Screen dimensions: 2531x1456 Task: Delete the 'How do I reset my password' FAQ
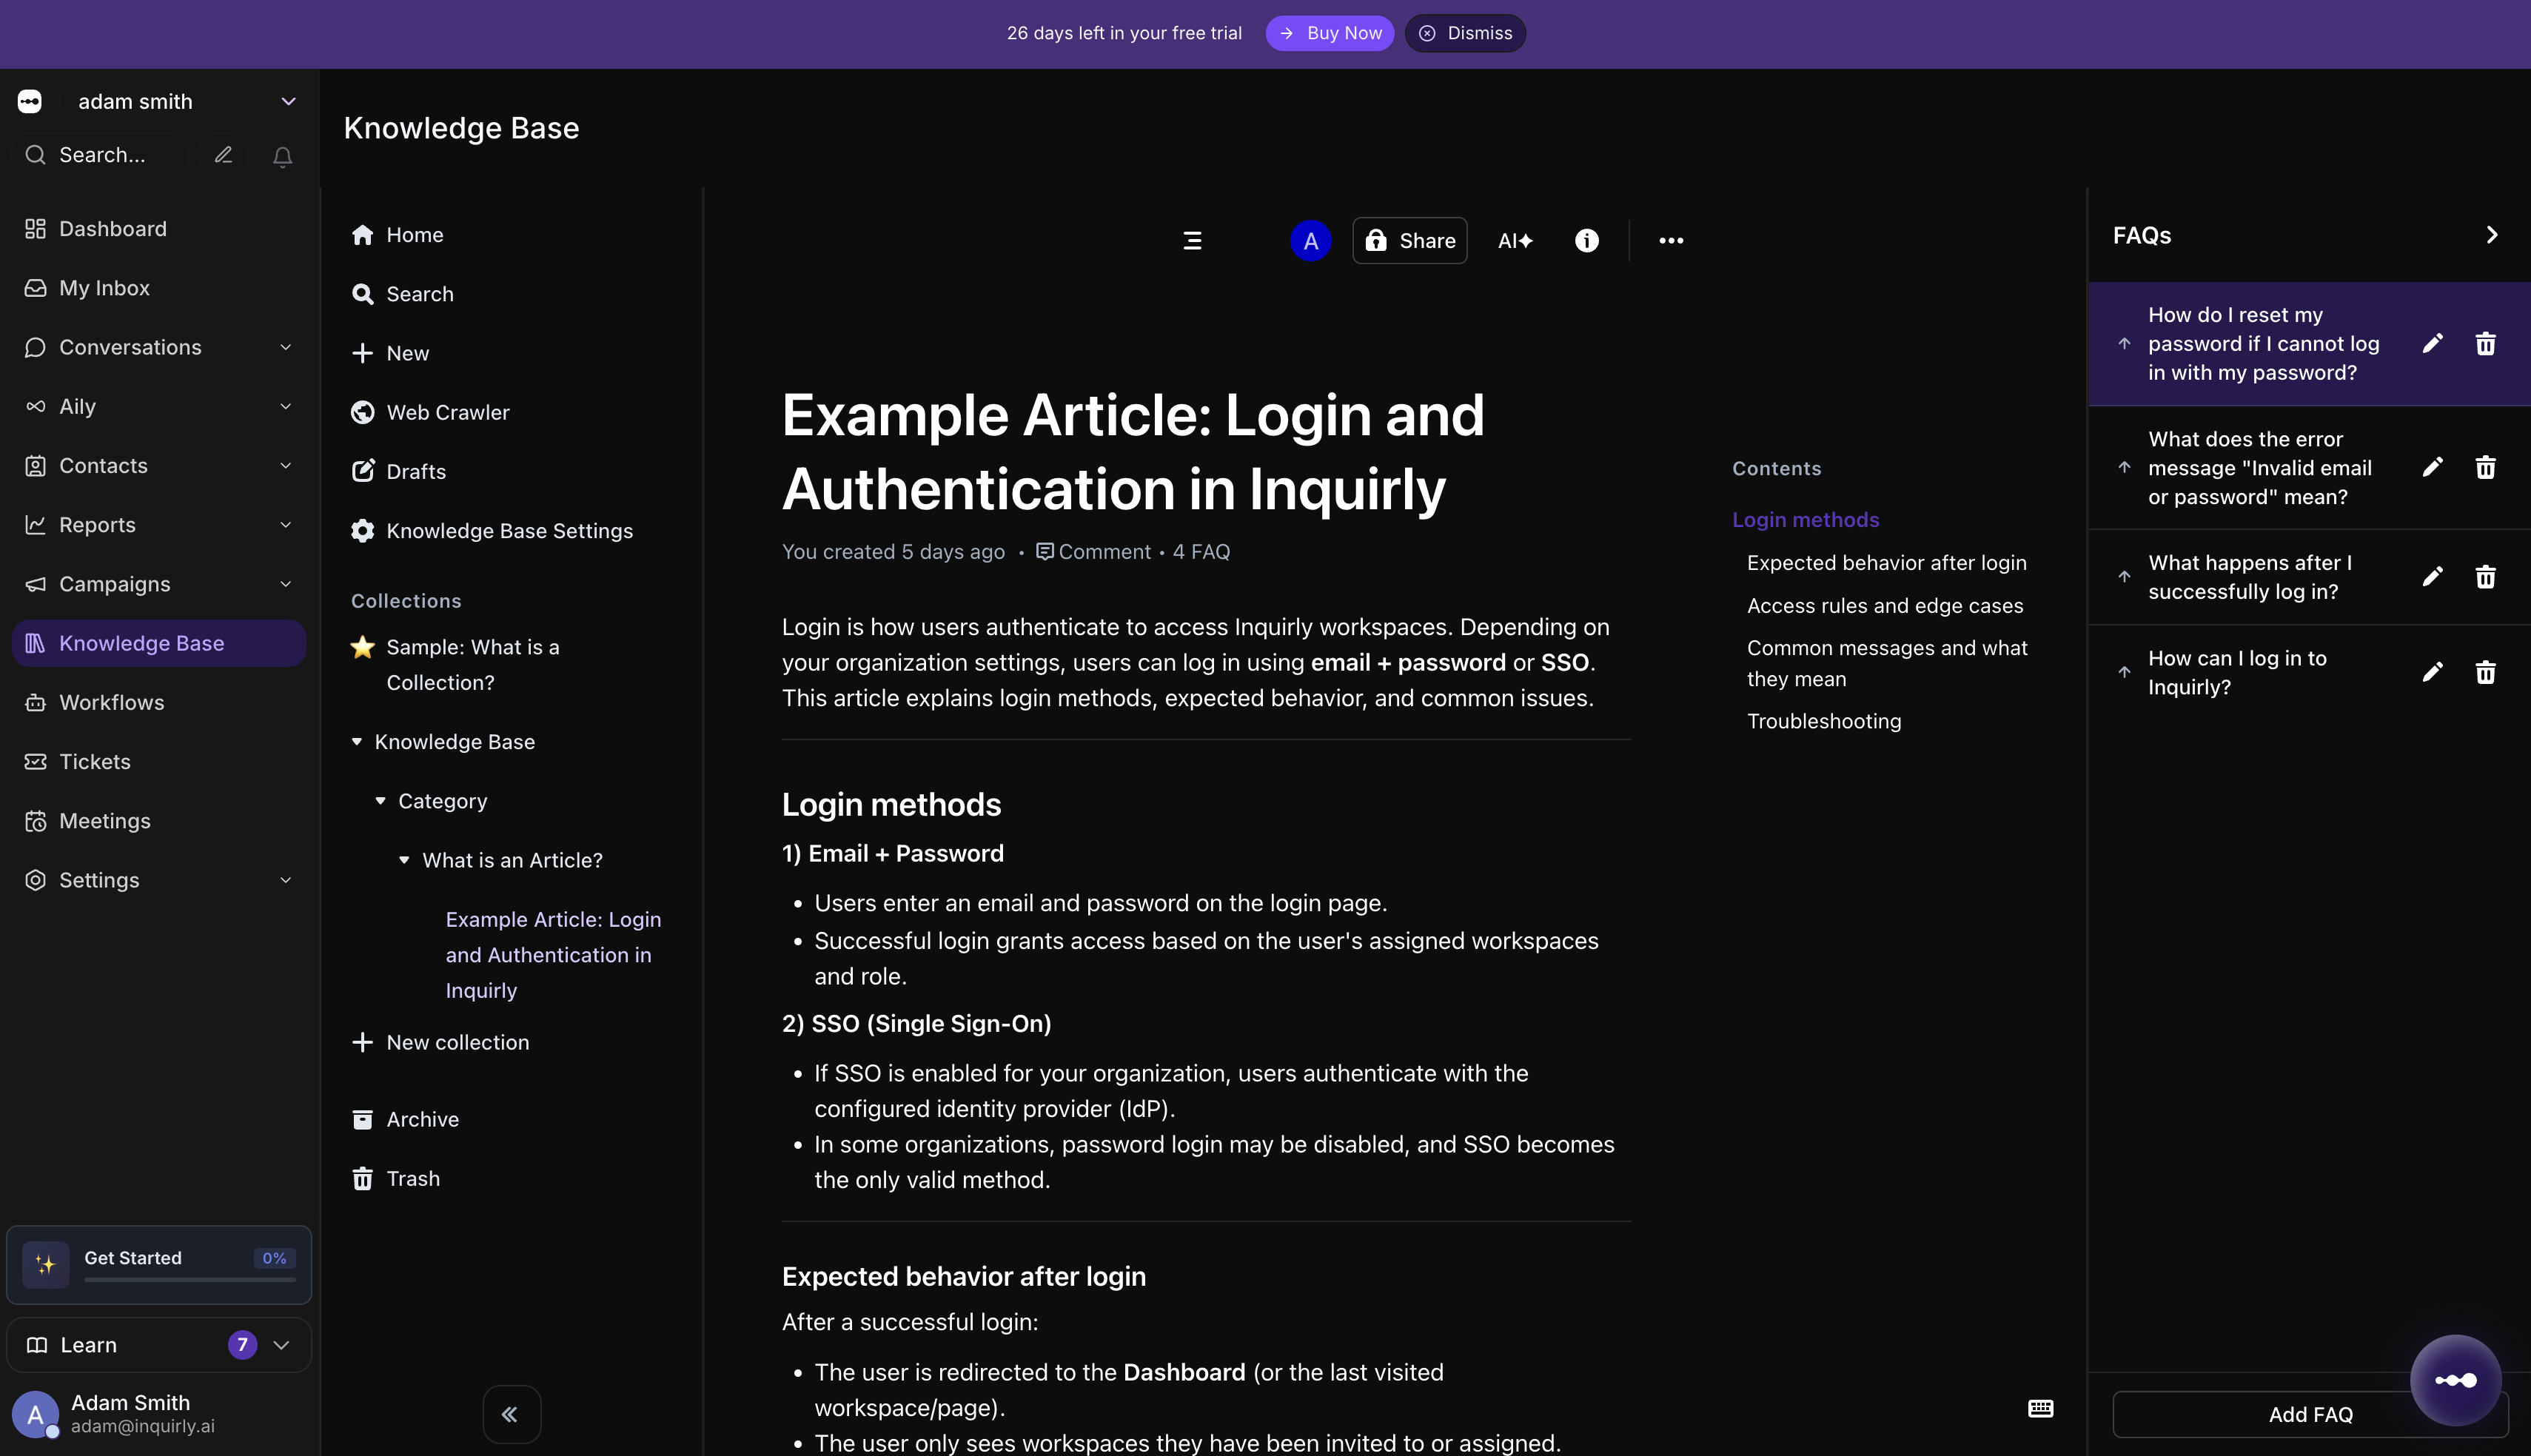(x=2485, y=344)
